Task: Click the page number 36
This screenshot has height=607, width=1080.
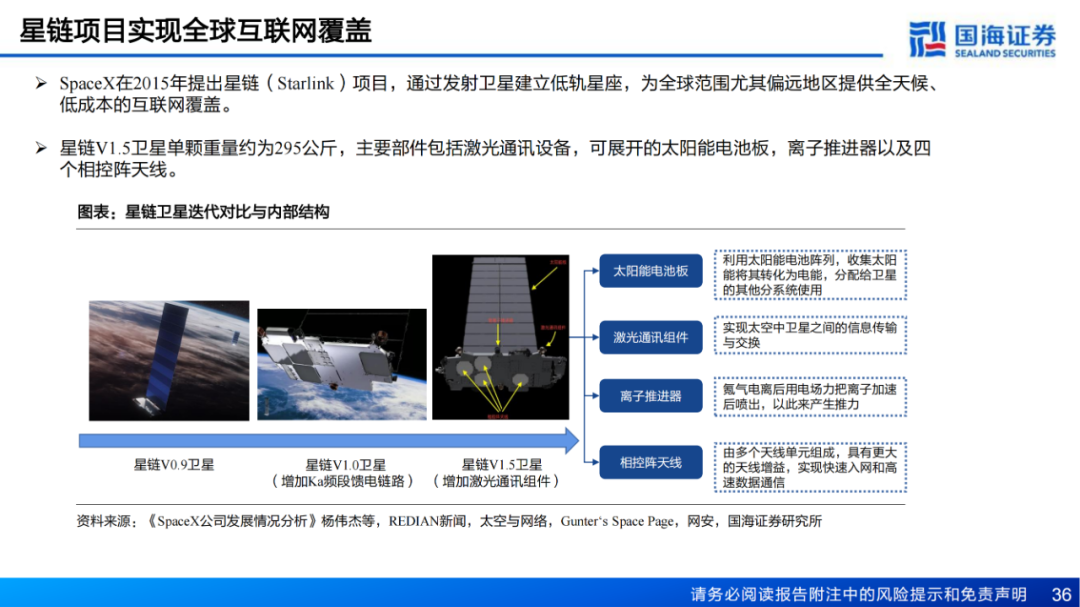Action: point(1061,594)
